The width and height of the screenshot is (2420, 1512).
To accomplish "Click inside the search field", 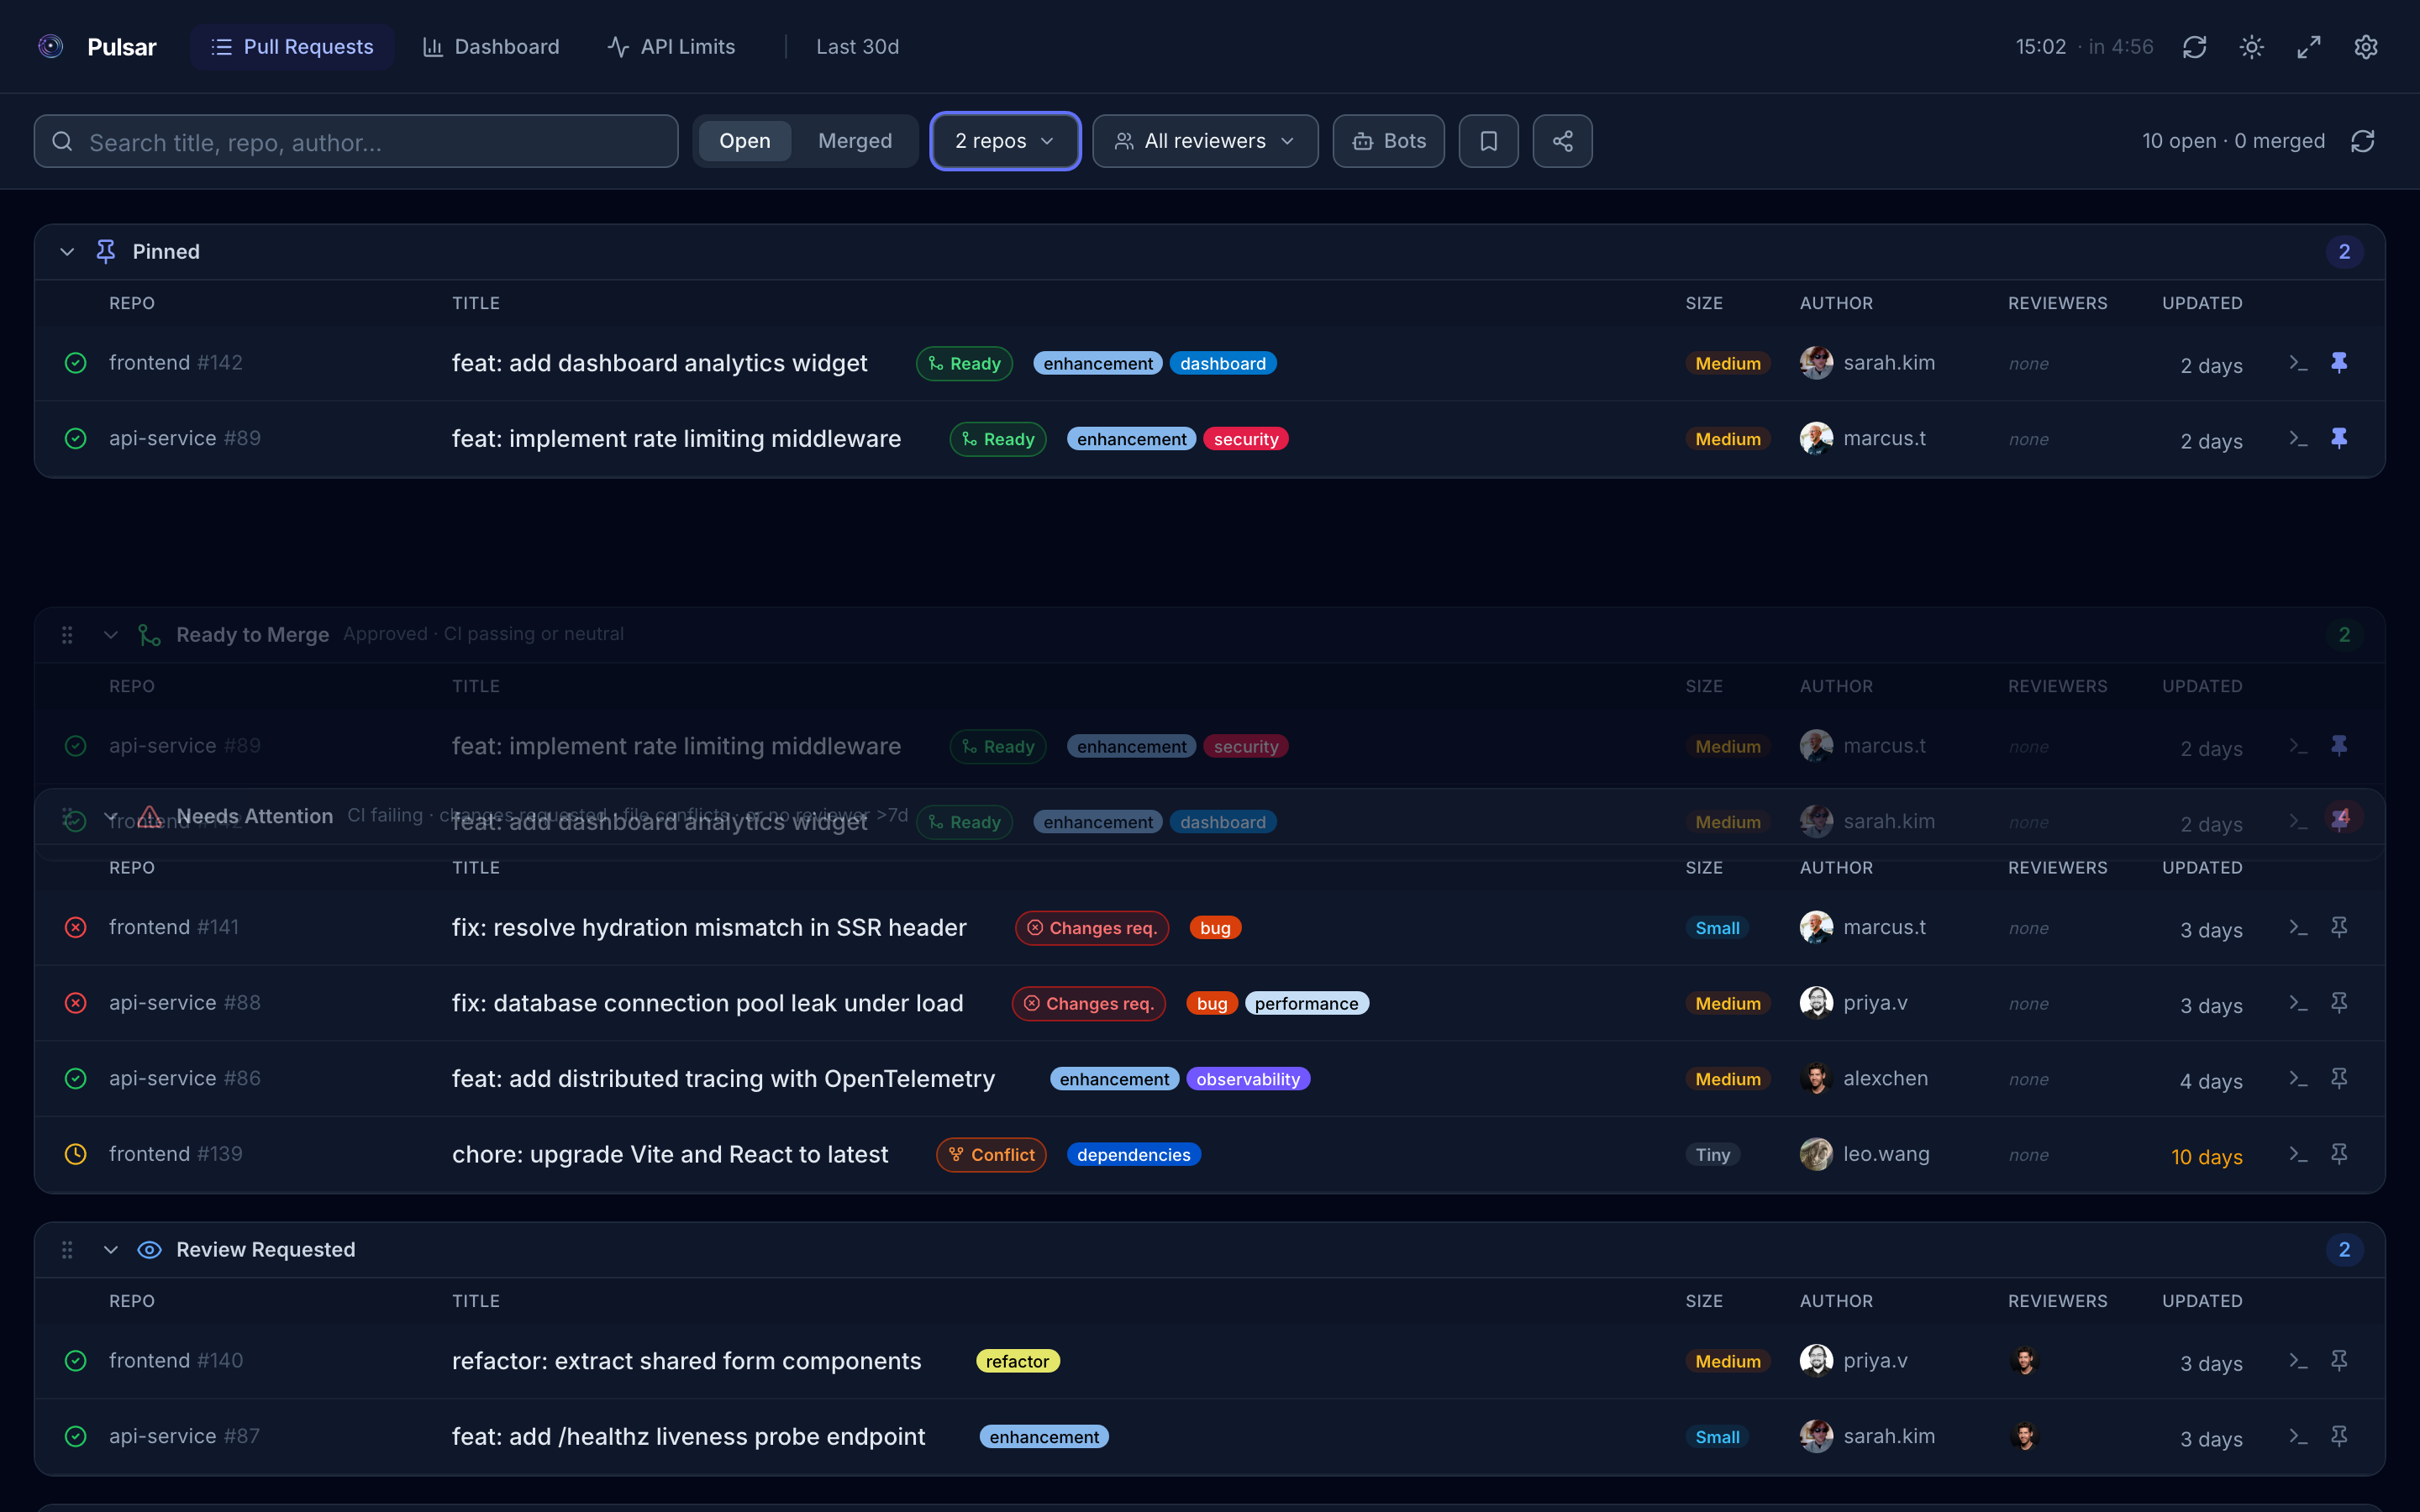I will 355,141.
